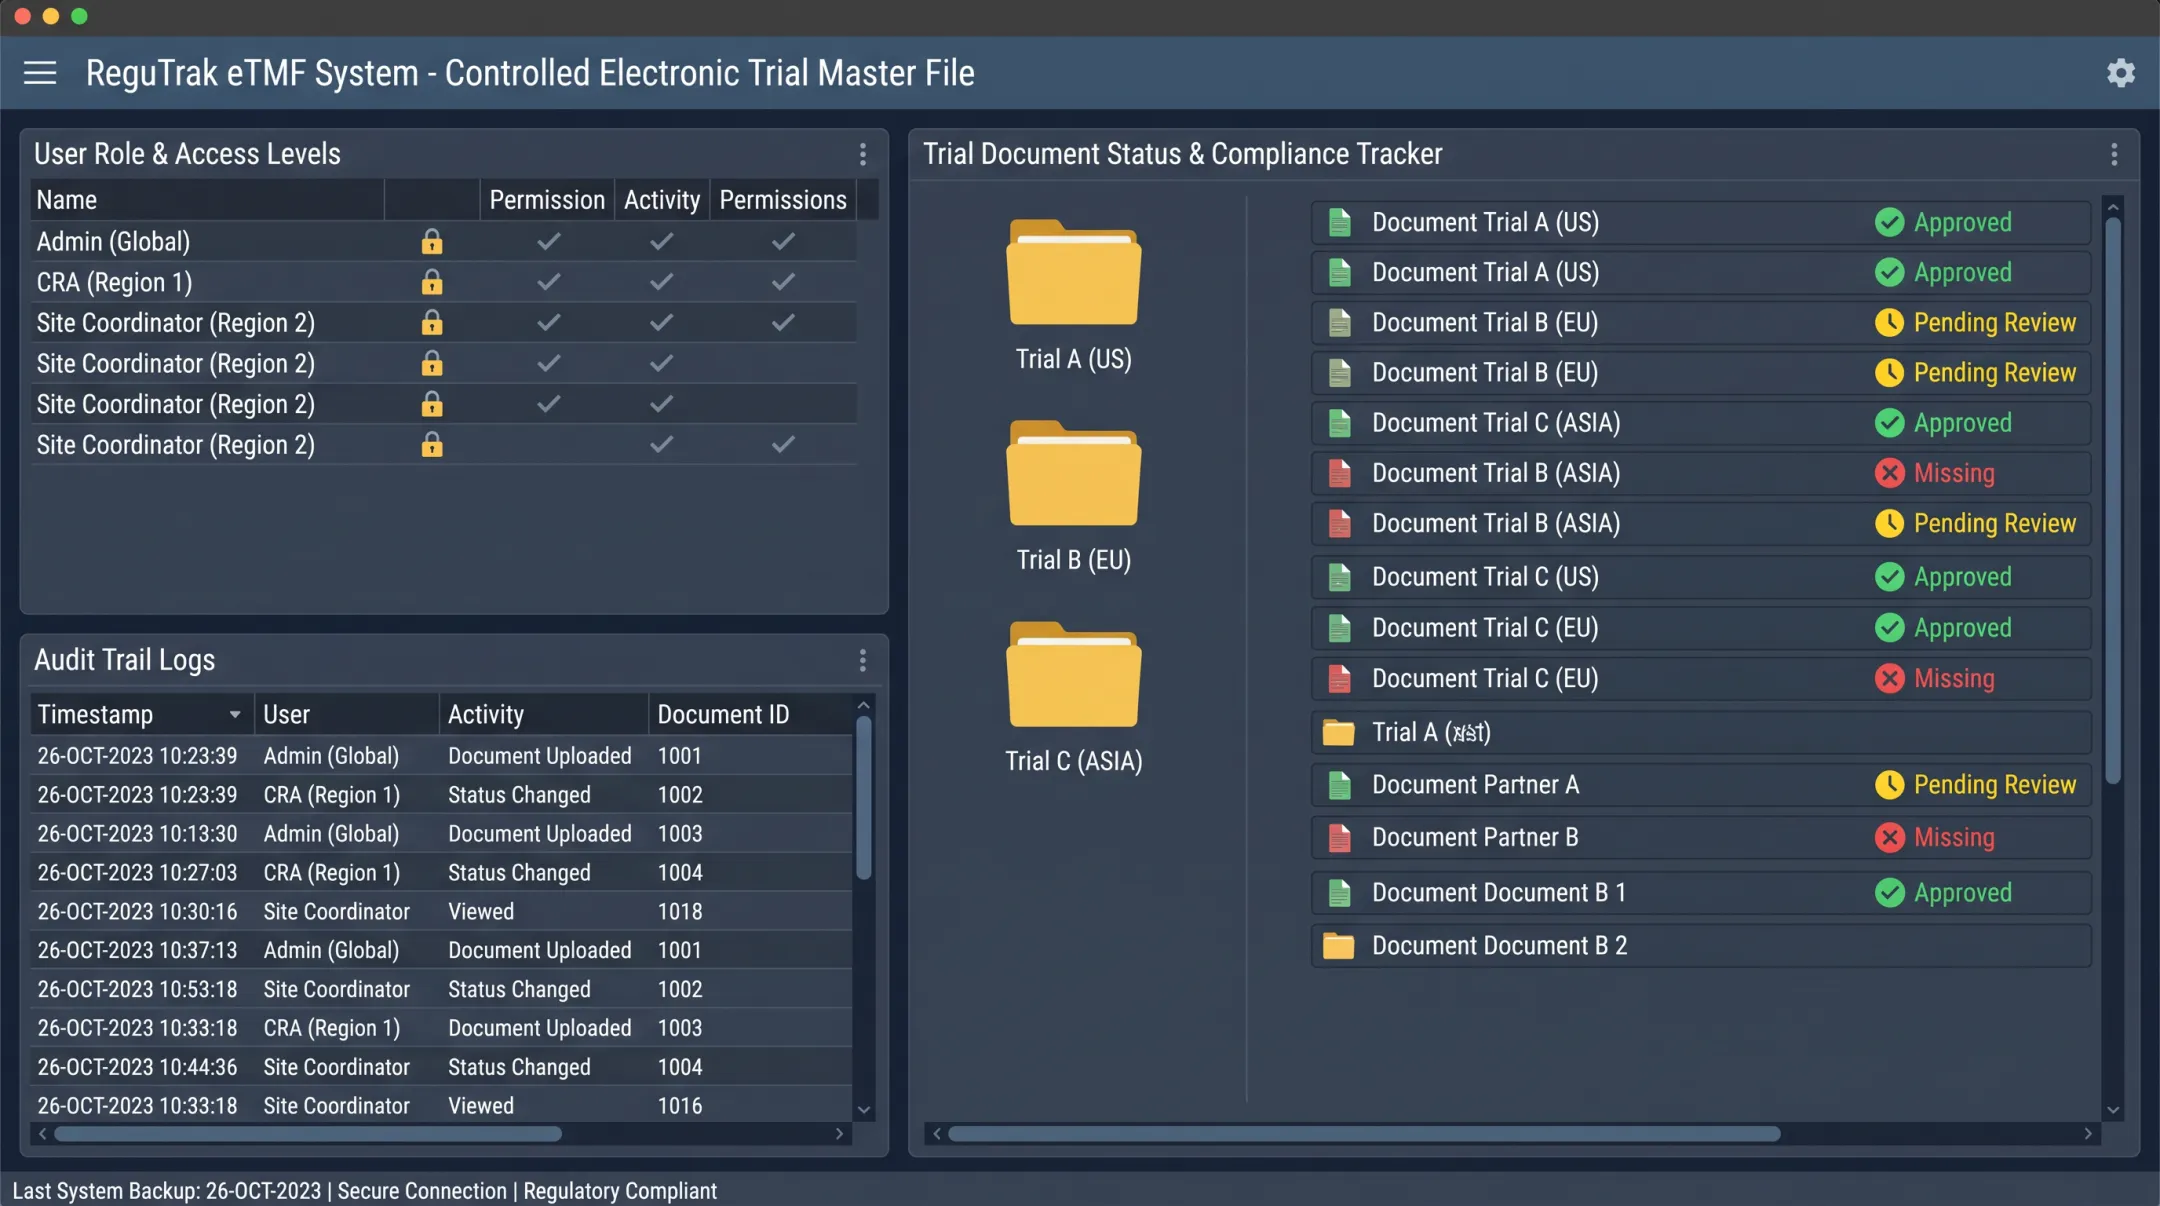Open User Role & Access Levels options menu
2160x1206 pixels.
[x=862, y=154]
